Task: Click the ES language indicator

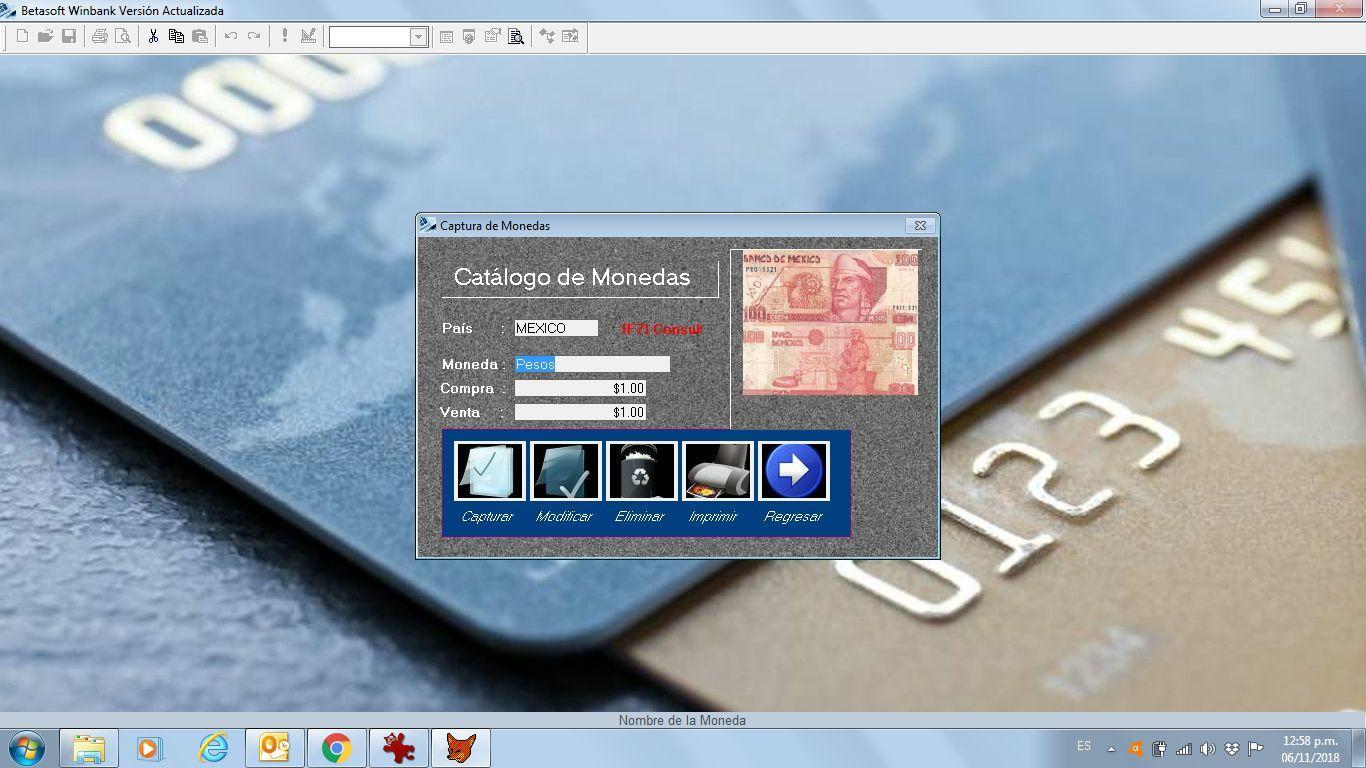Action: click(x=1084, y=746)
